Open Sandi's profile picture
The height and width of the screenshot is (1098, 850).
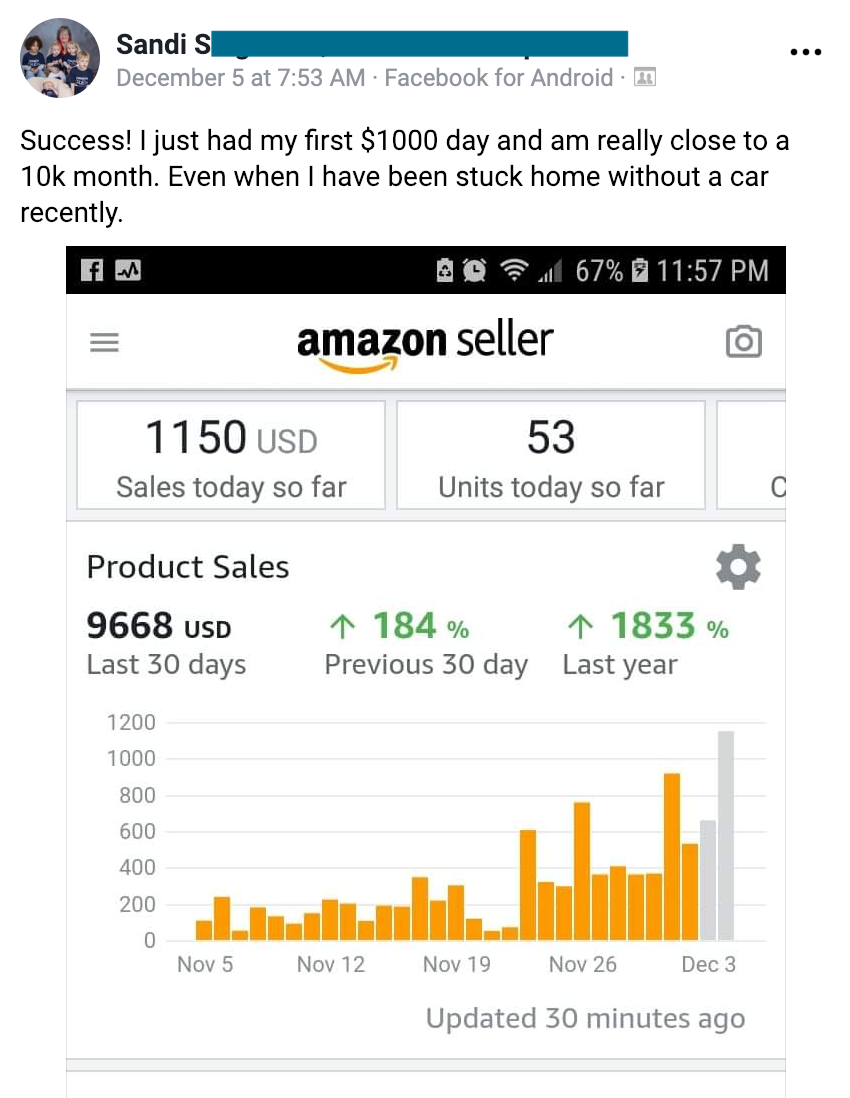point(60,58)
